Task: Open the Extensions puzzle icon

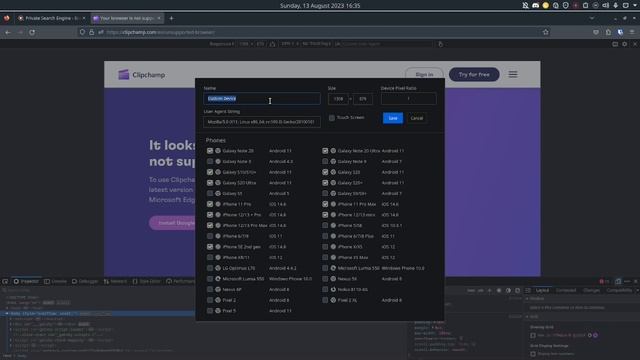Action: 608,32
